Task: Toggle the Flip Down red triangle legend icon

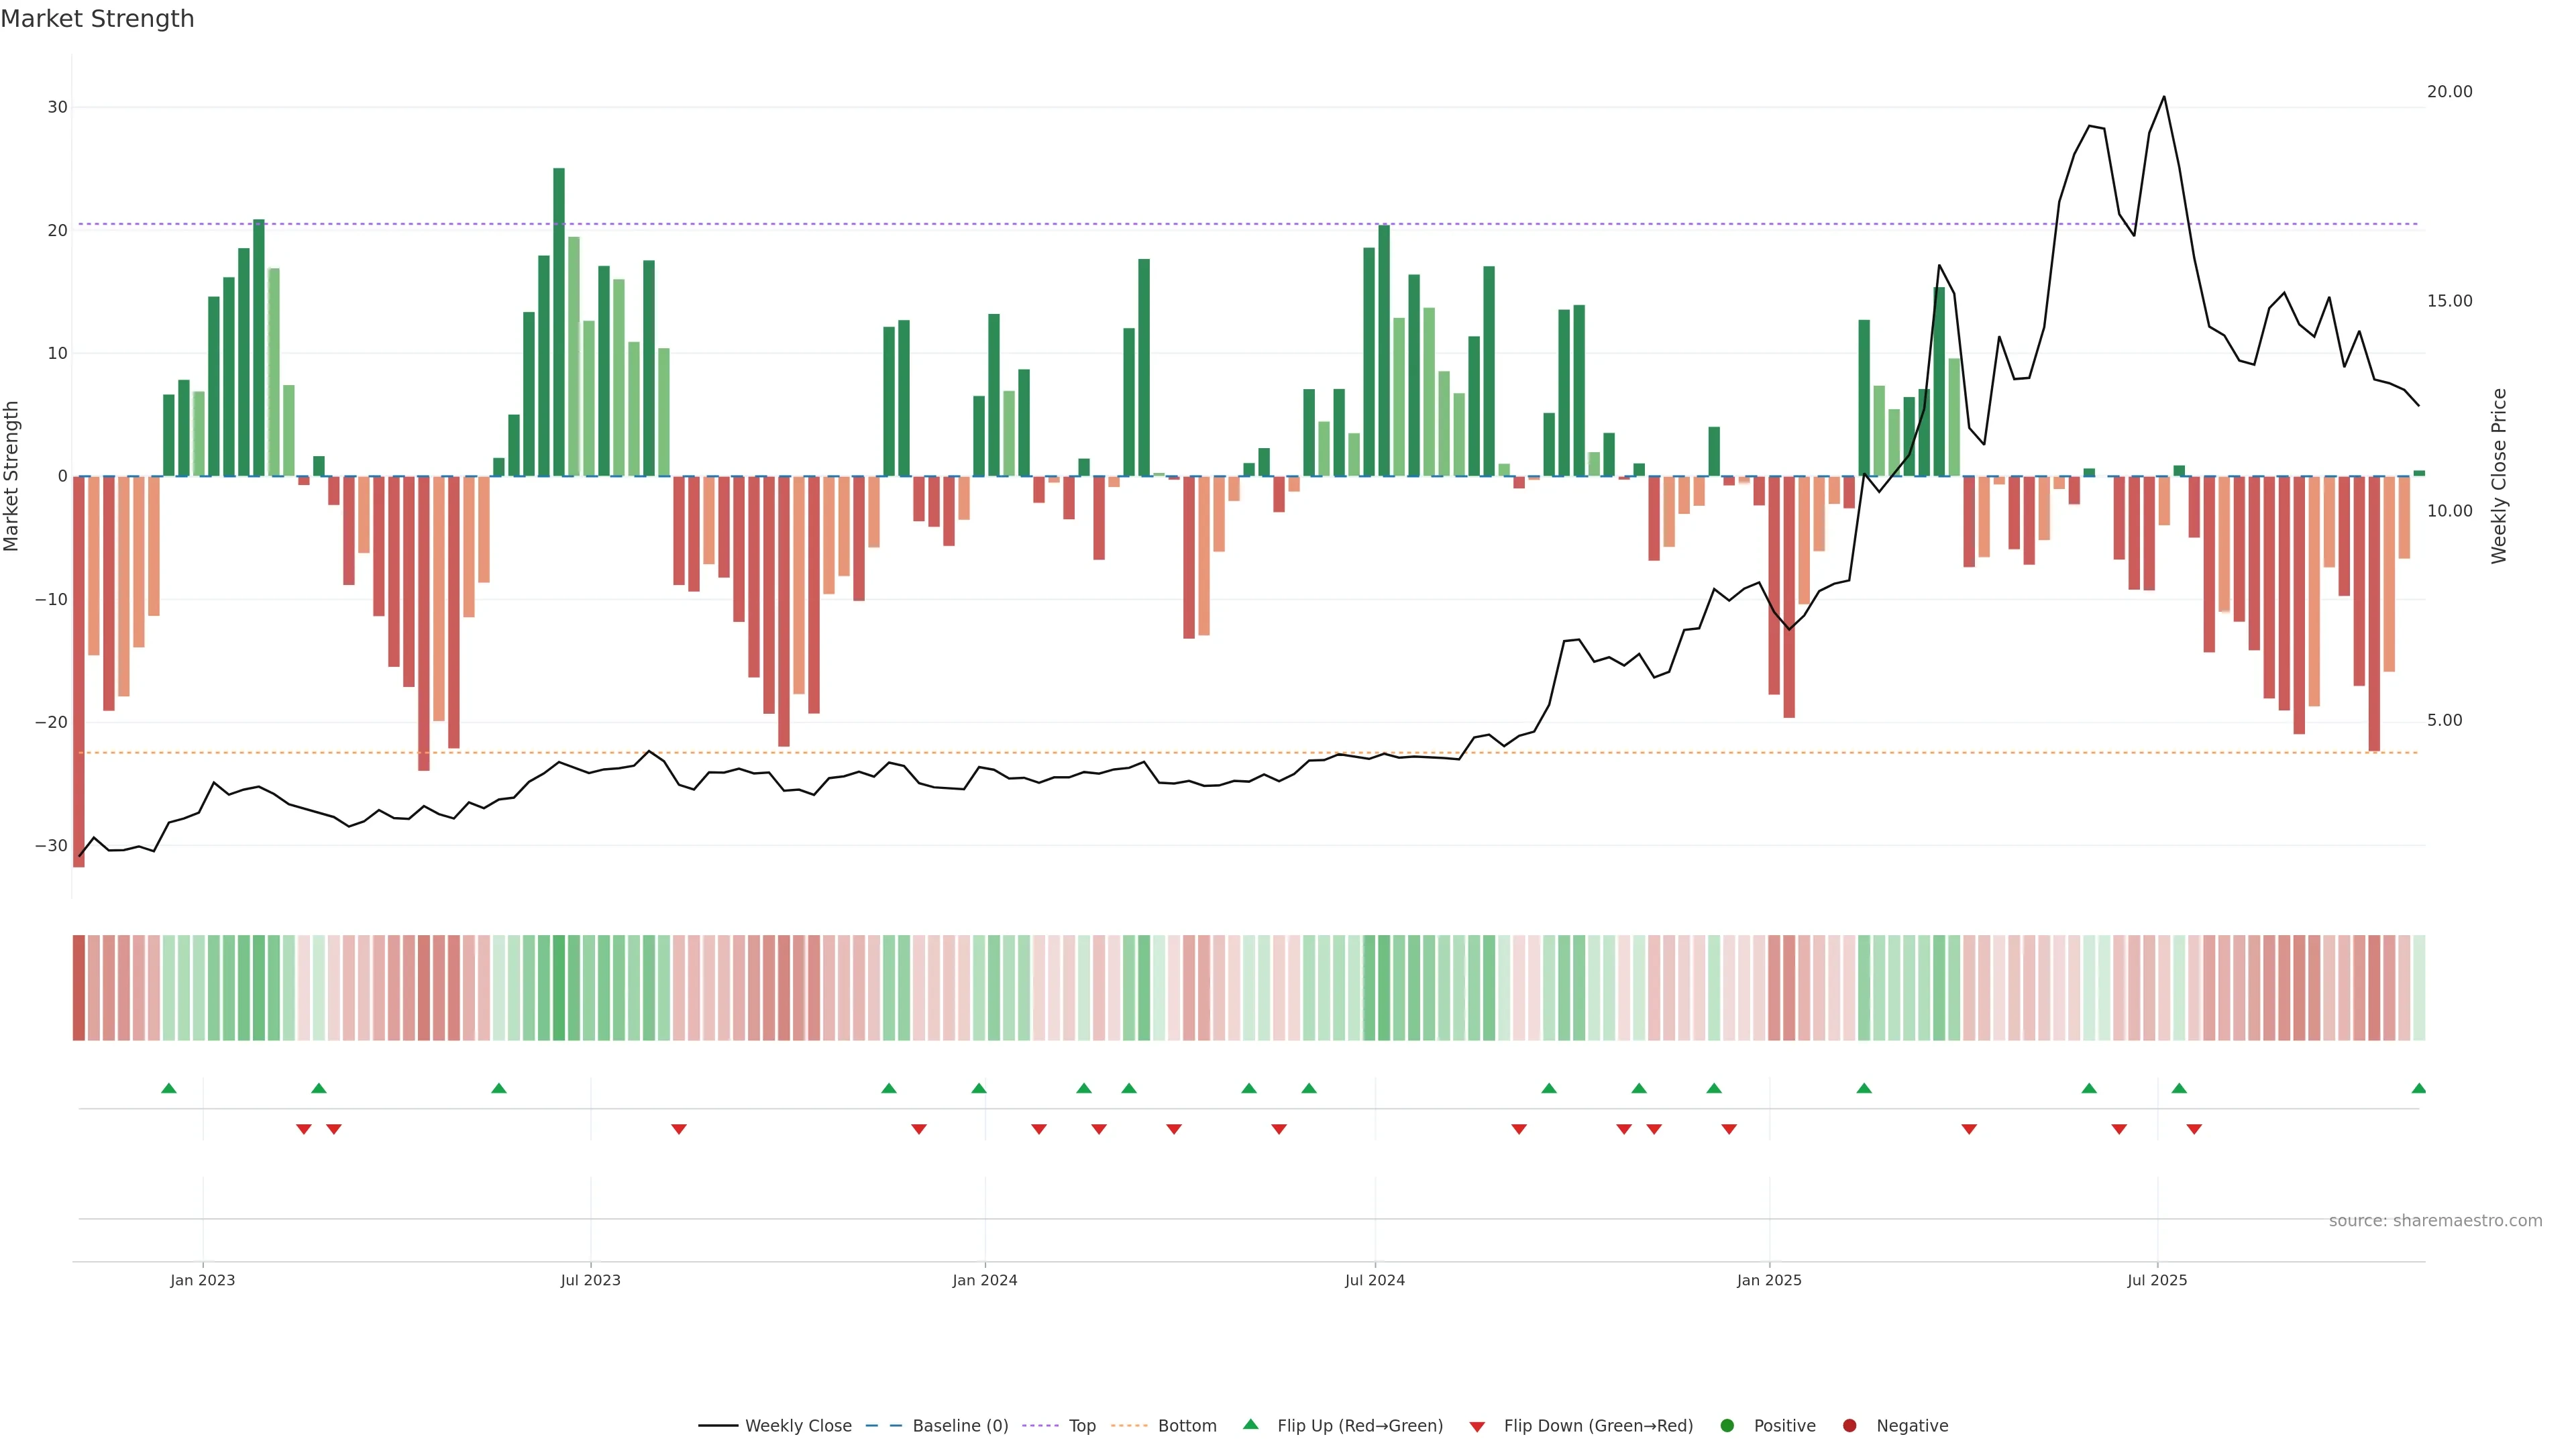Action: [1476, 1426]
